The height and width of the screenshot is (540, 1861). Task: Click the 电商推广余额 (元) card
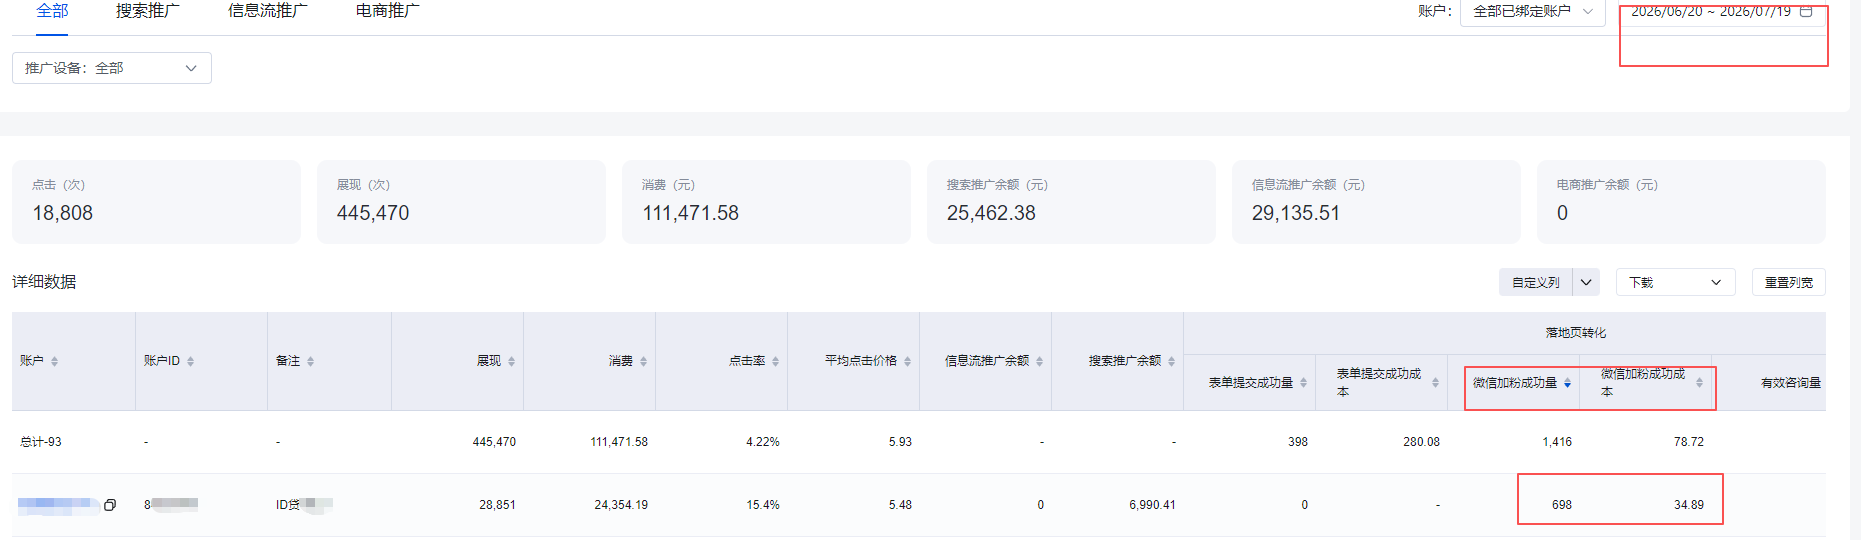[x=1681, y=201]
